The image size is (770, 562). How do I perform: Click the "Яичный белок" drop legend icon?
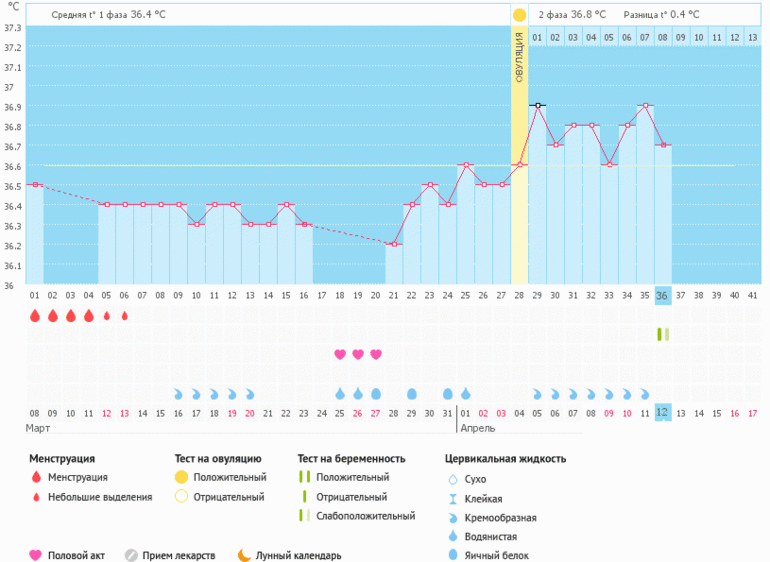pos(452,555)
